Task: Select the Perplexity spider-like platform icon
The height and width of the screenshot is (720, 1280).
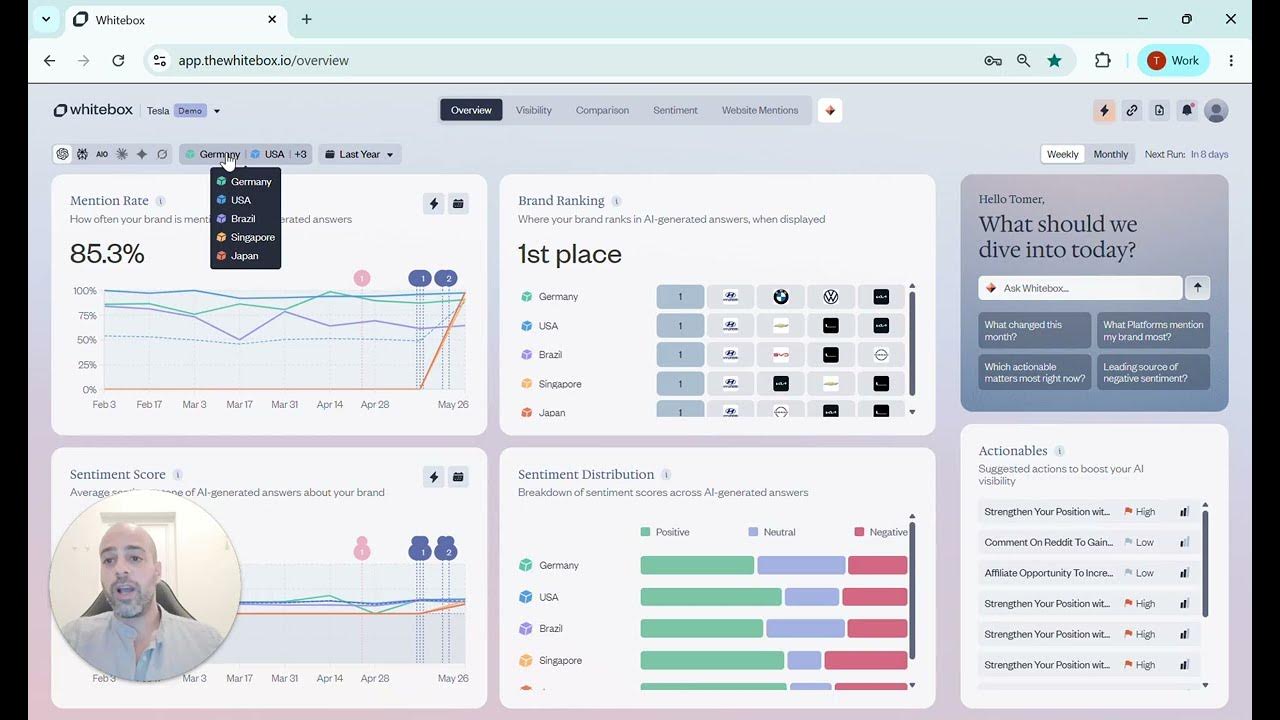Action: 82,154
